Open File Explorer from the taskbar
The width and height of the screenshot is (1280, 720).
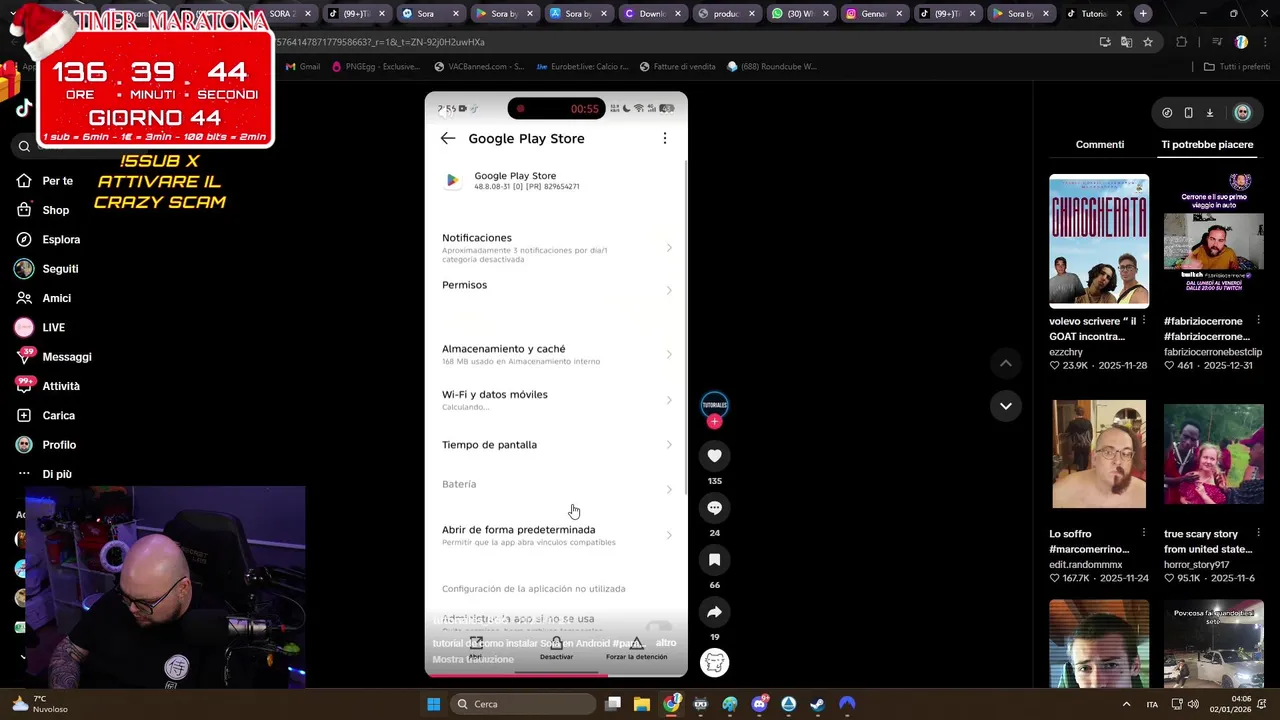pos(642,704)
